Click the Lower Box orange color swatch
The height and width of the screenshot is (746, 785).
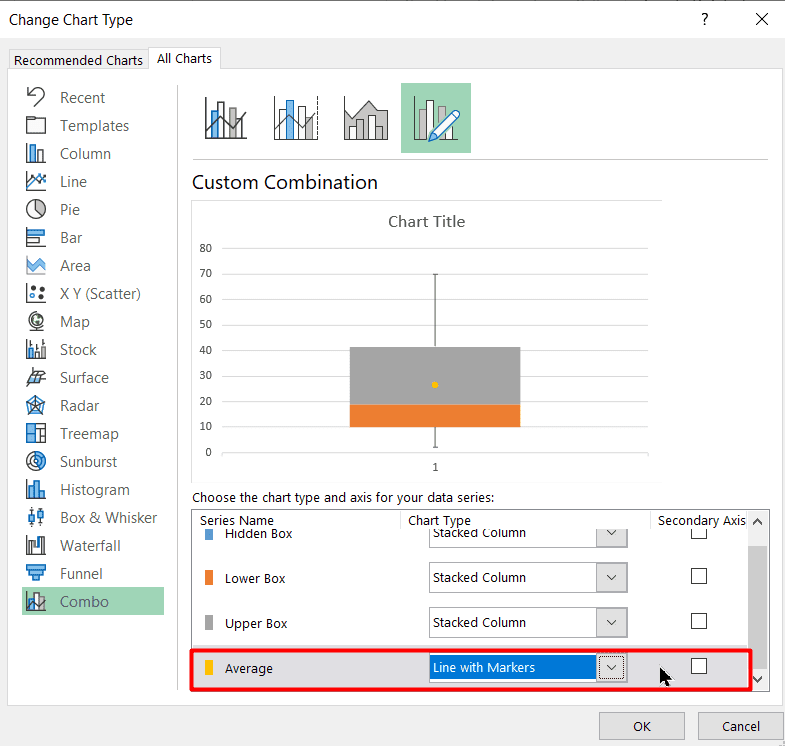(x=209, y=578)
